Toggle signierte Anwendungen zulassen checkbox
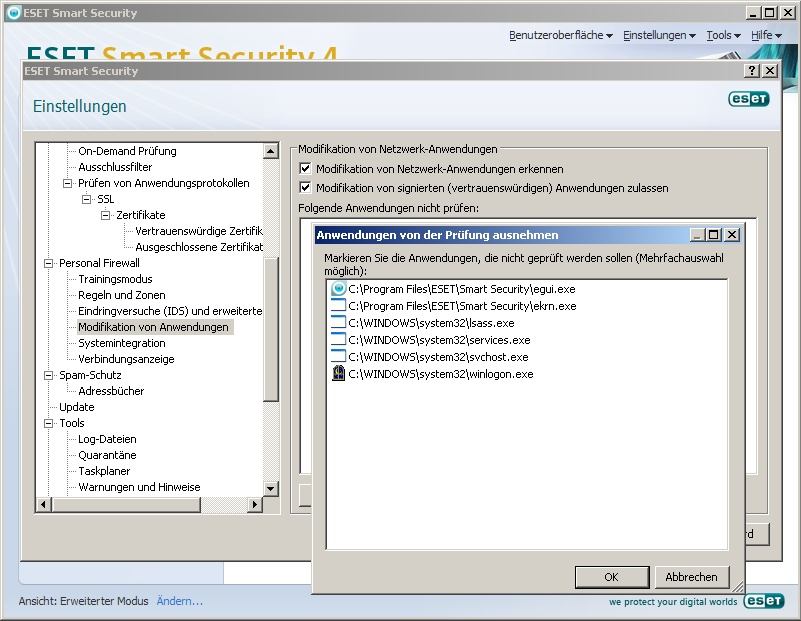 coord(305,187)
